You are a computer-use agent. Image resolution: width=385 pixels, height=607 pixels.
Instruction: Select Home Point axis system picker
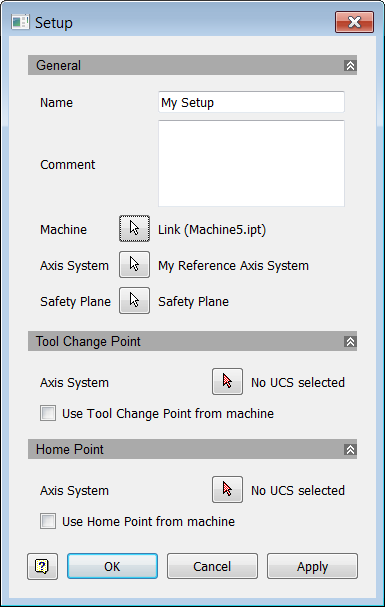(228, 490)
